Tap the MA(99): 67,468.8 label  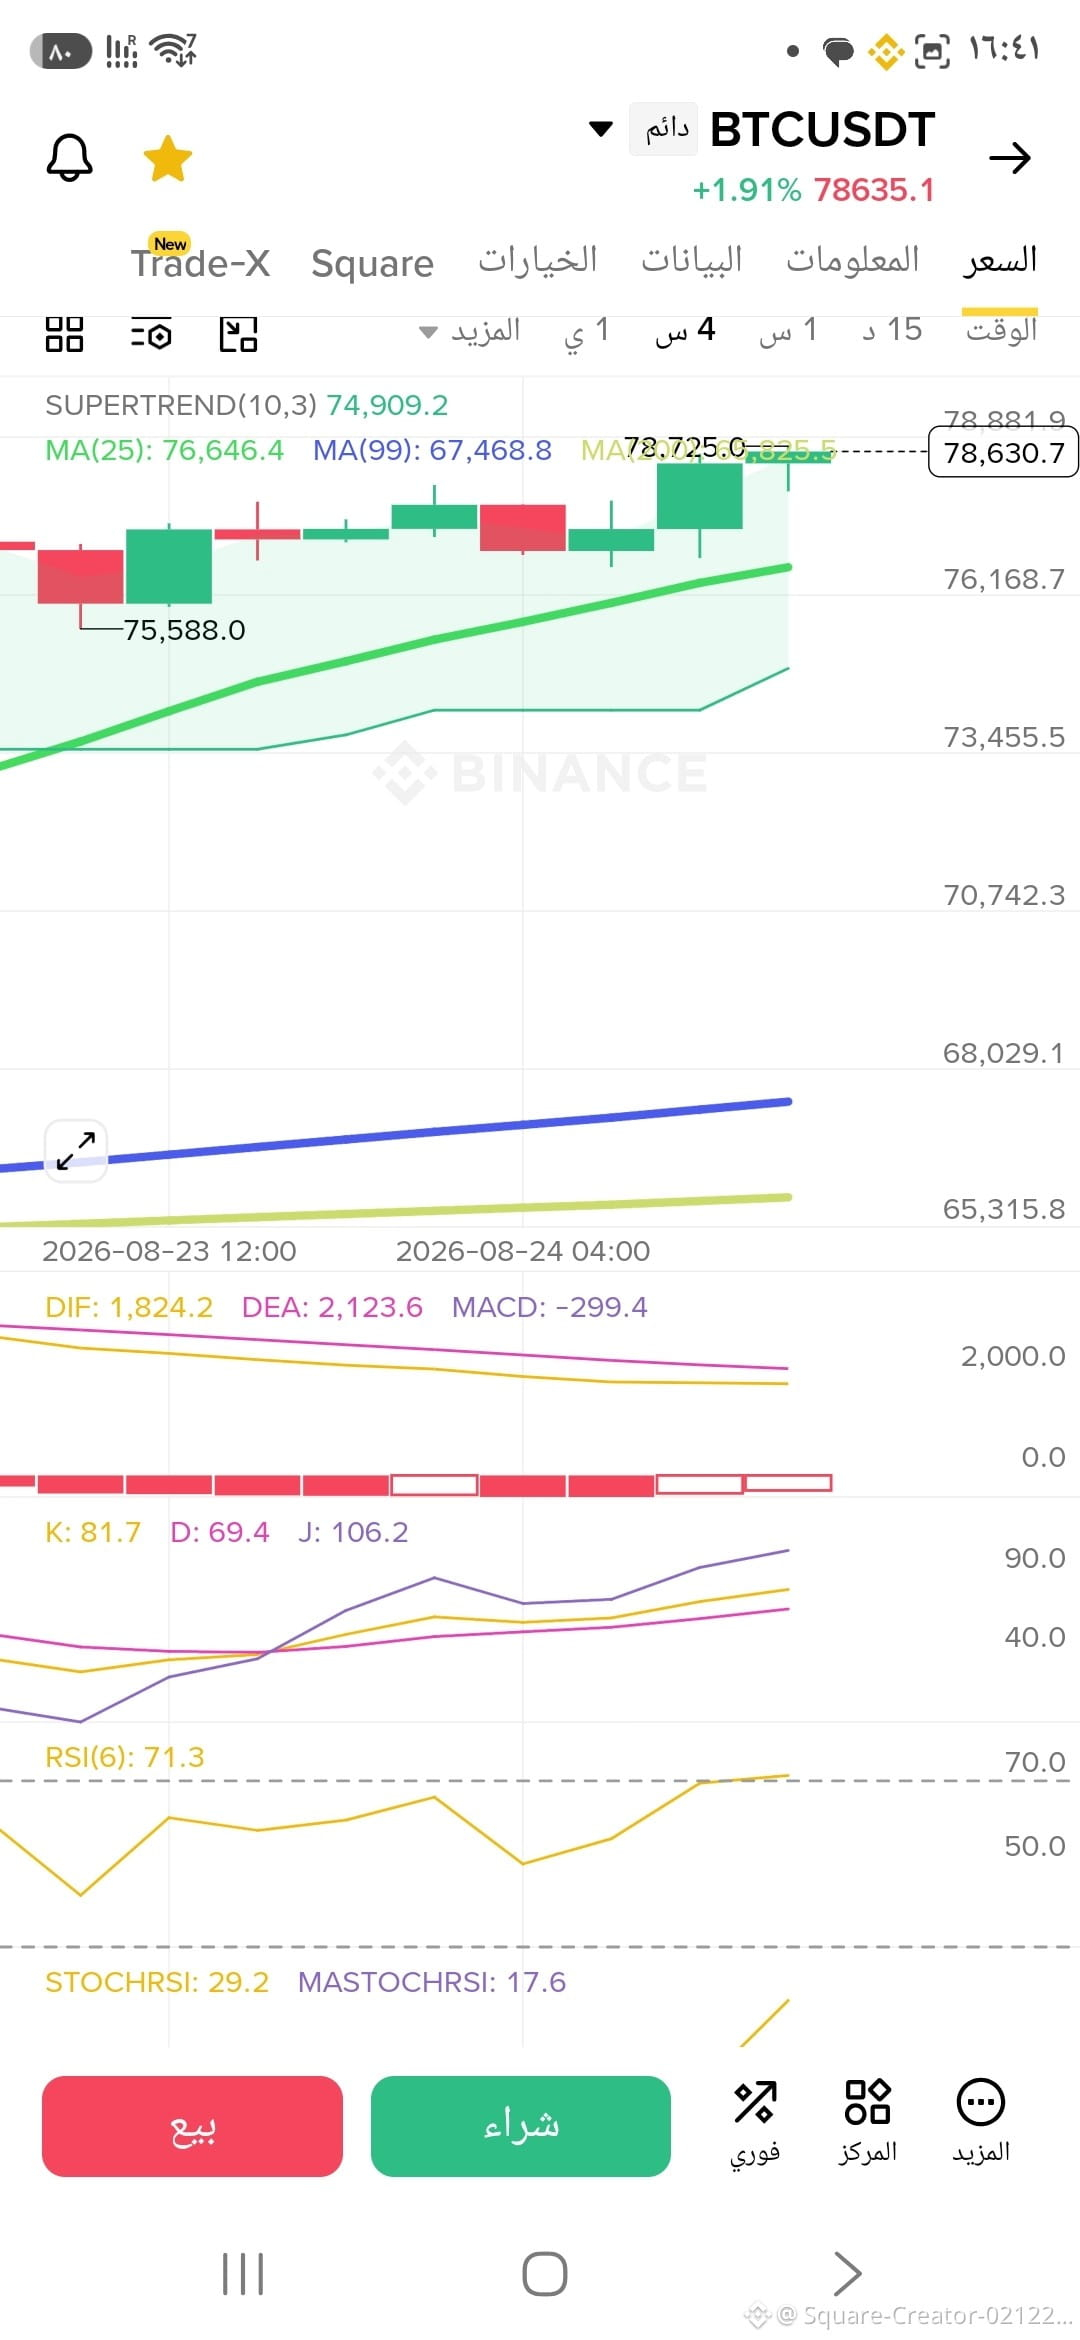coord(432,450)
